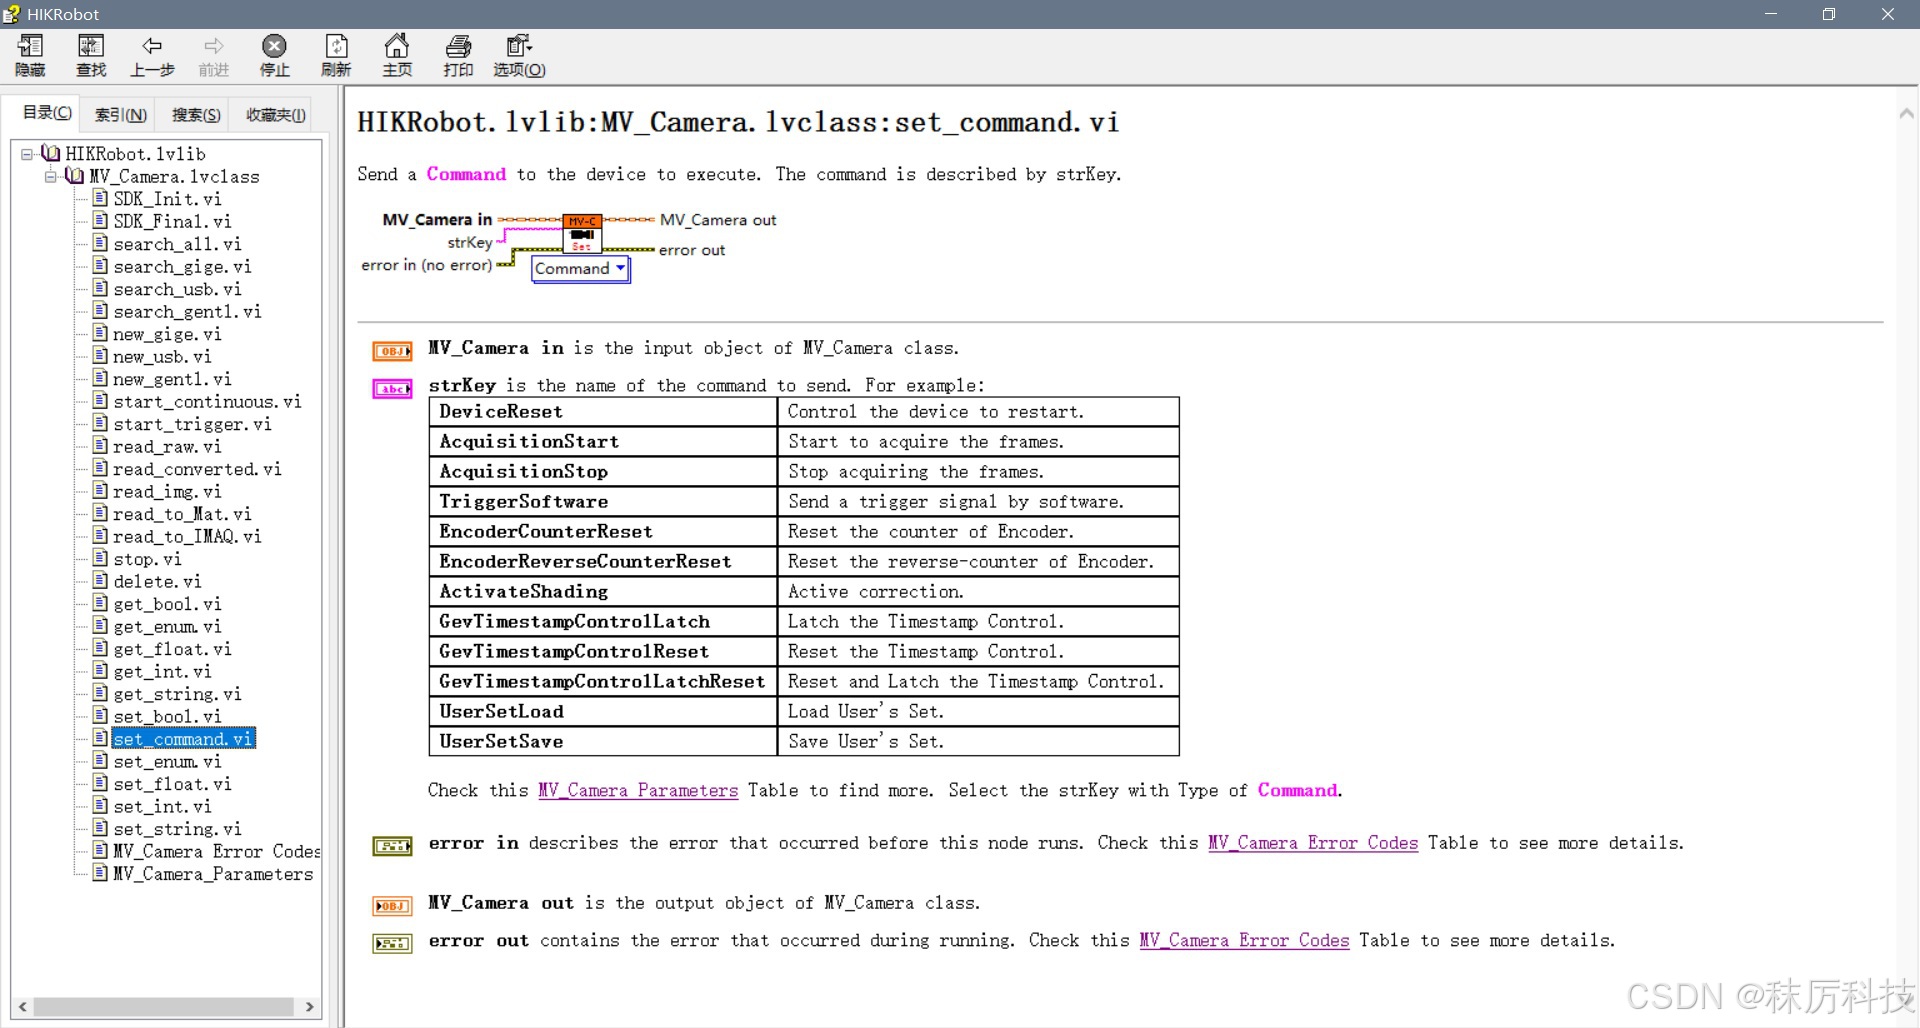Collapse the HIKRobot.lvlib tree node
Viewport: 1920px width, 1028px height.
[27, 154]
